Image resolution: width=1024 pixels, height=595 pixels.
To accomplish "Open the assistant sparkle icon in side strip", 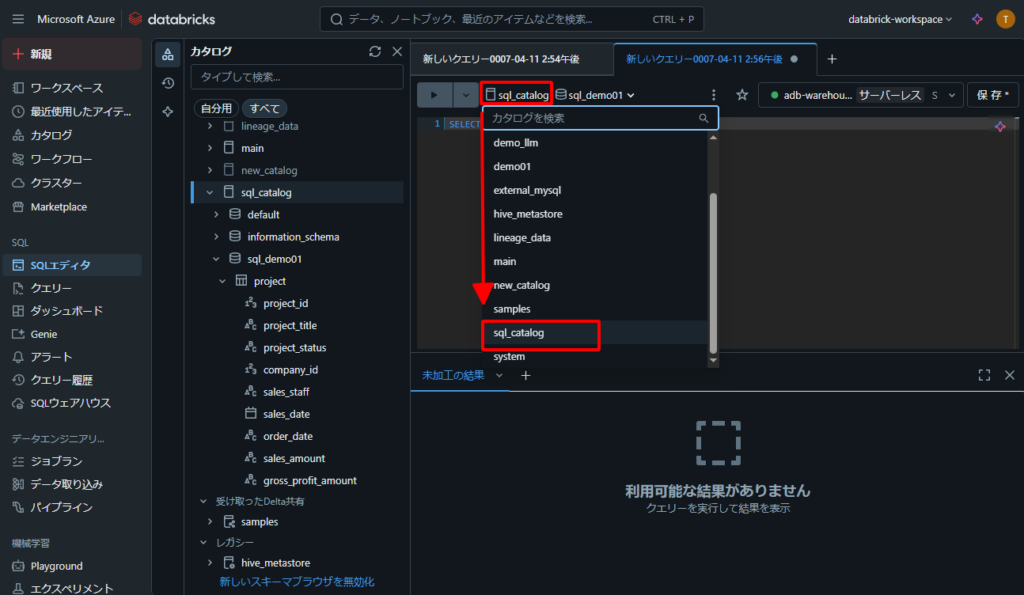I will (x=168, y=111).
